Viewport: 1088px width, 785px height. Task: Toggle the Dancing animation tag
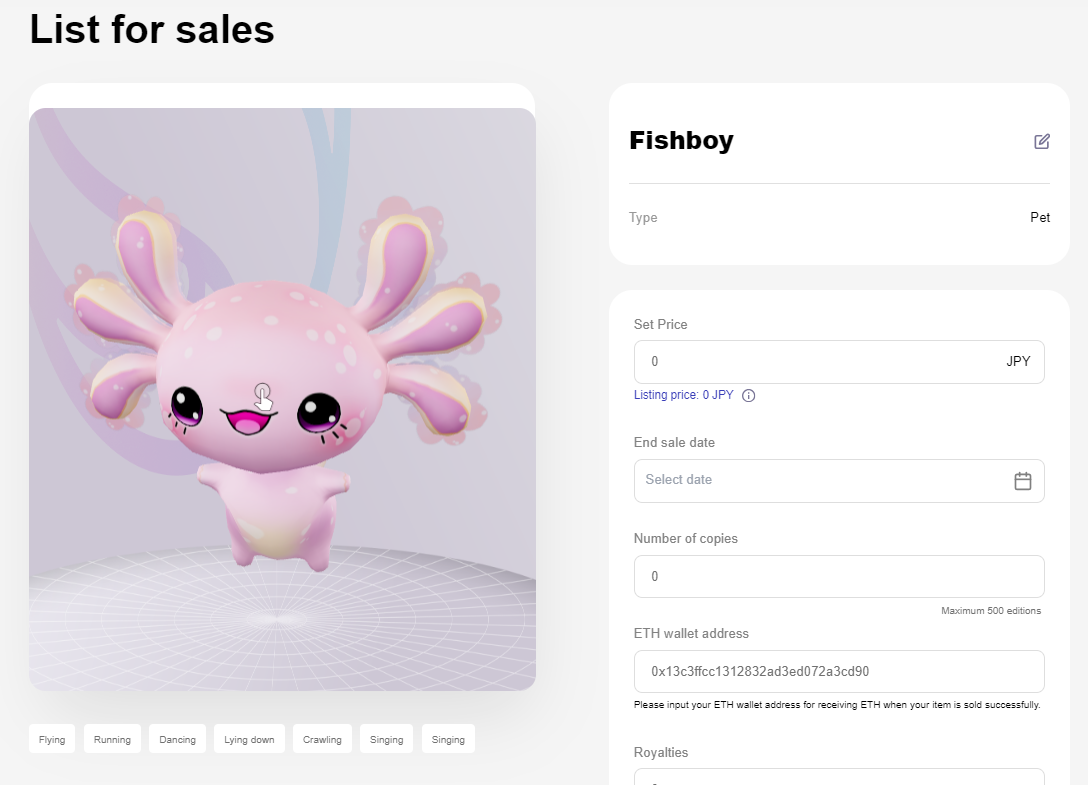(178, 740)
